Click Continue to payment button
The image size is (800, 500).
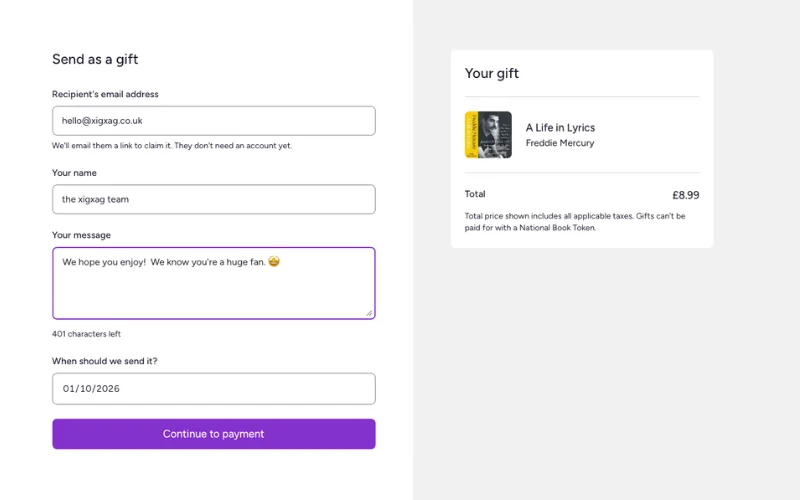(214, 434)
